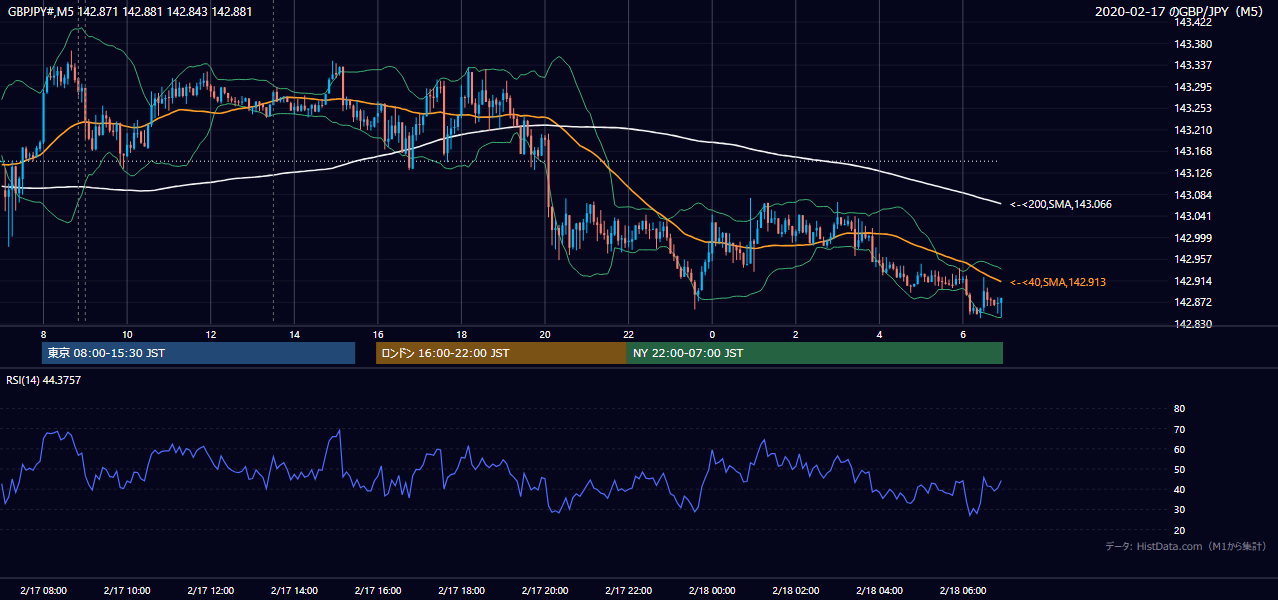Click the 2020-02-17 GBP/JPY (M5) chart title
This screenshot has width=1278, height=600.
click(1180, 12)
